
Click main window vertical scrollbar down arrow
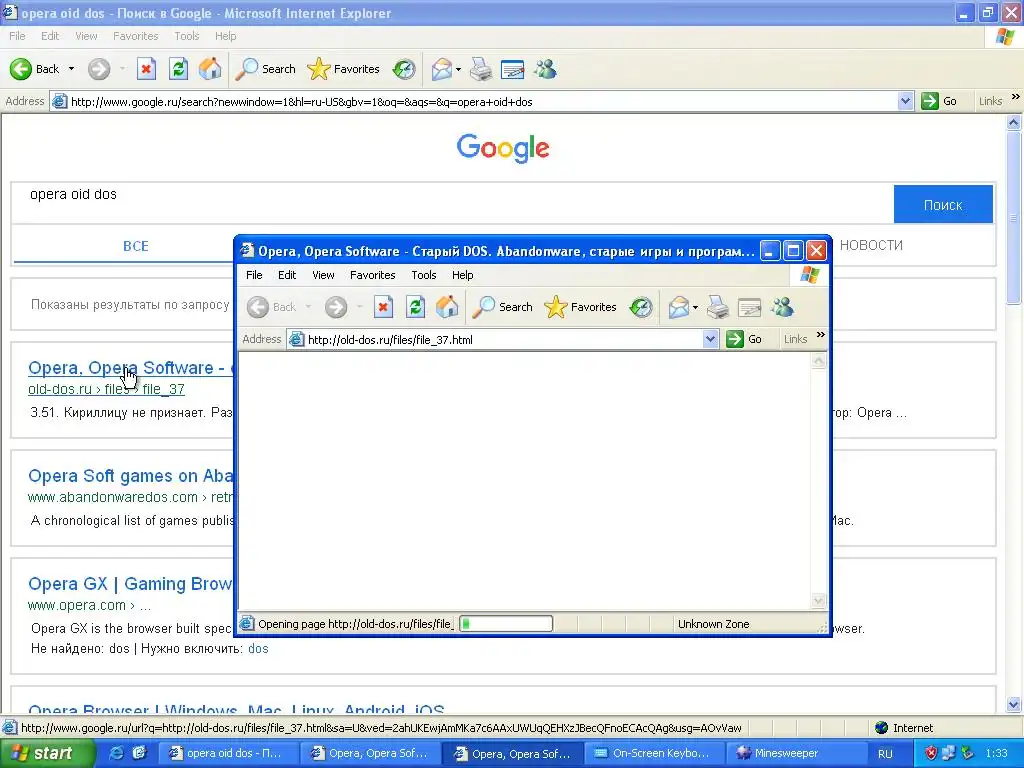1014,704
